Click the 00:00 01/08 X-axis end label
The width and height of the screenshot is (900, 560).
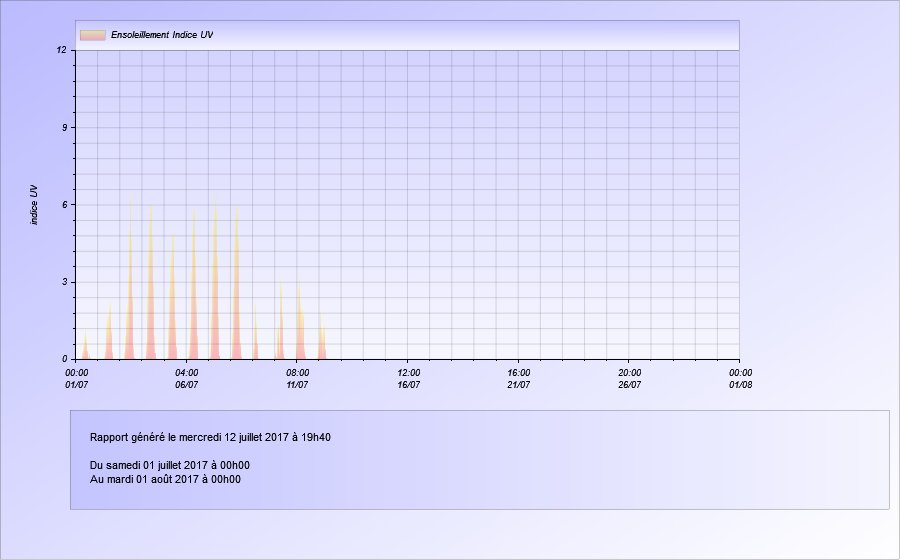point(739,378)
